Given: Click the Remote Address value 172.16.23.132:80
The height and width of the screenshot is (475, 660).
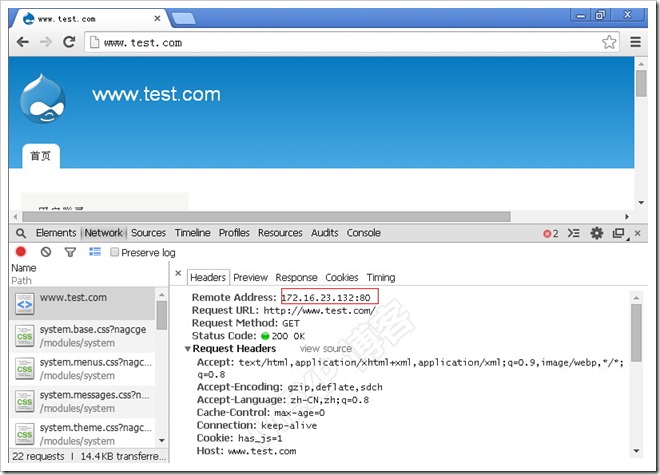Looking at the screenshot, I should tap(326, 297).
